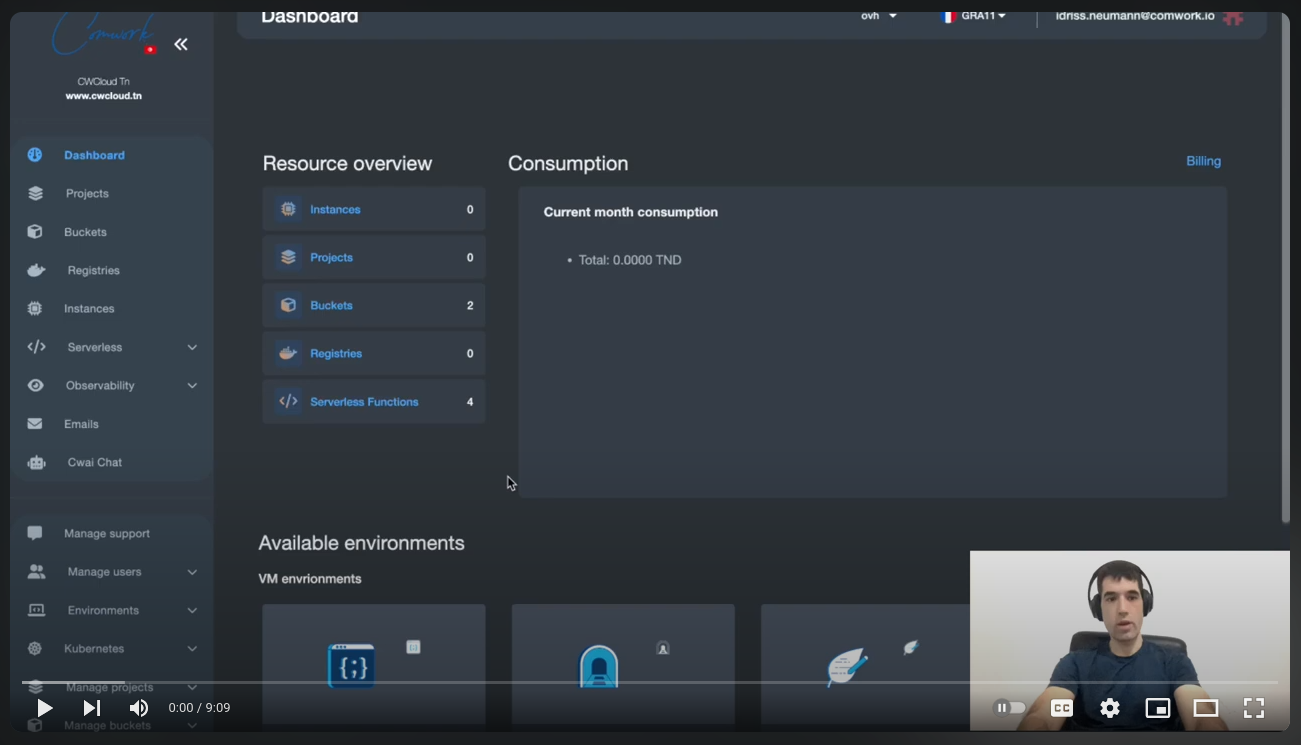Open the Registries menu item in sidebar
Viewport: 1301px width, 745px height.
94,270
